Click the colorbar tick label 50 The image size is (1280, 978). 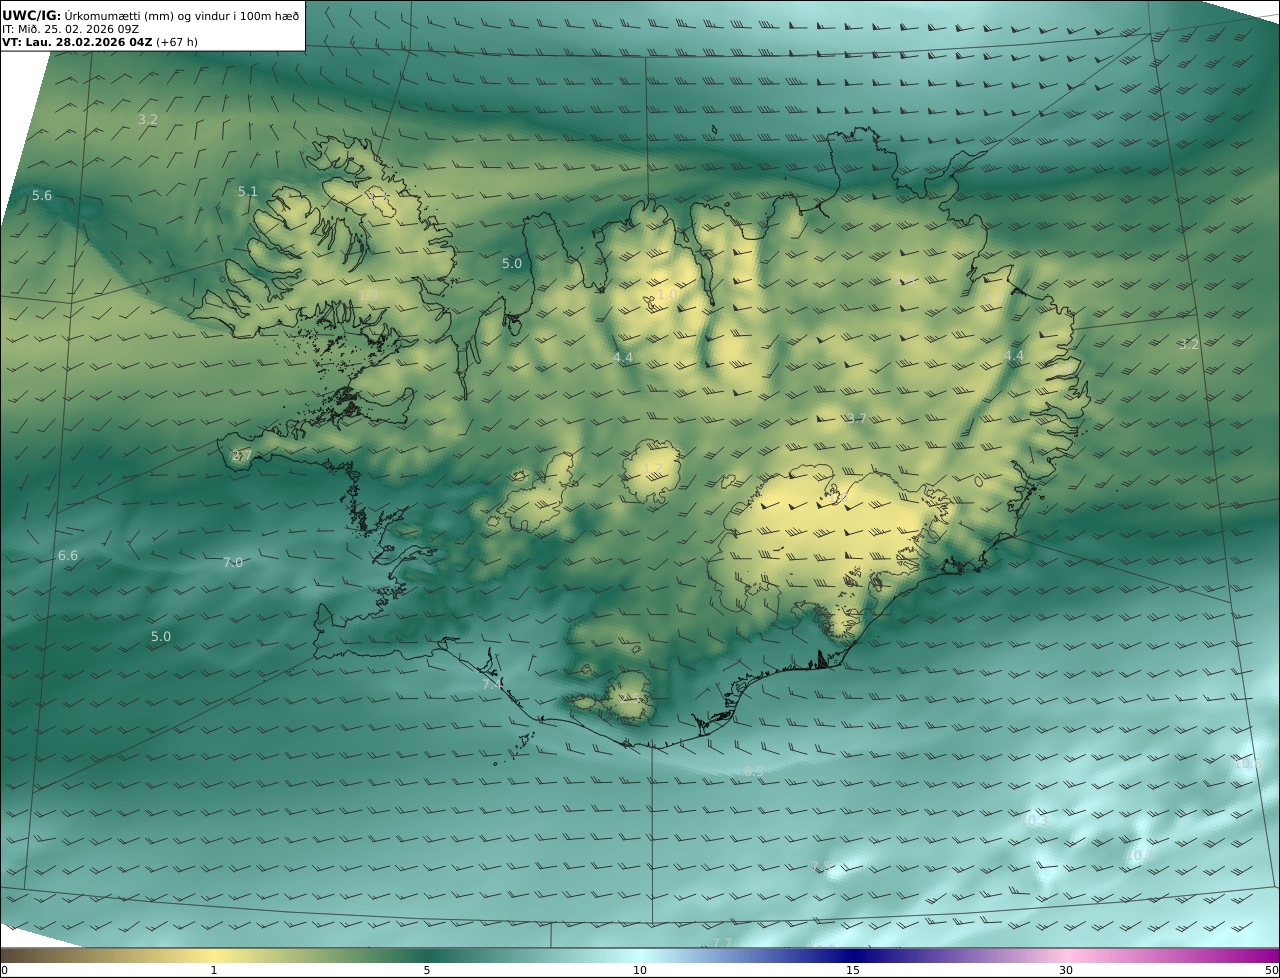click(1271, 970)
